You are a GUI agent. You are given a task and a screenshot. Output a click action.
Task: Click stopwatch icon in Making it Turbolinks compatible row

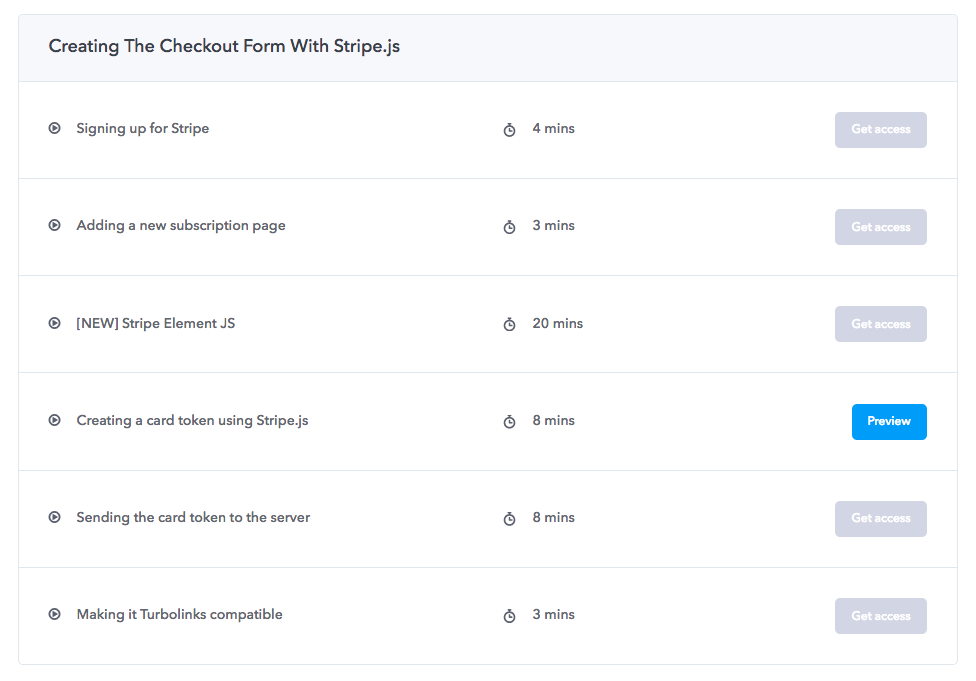click(x=509, y=616)
